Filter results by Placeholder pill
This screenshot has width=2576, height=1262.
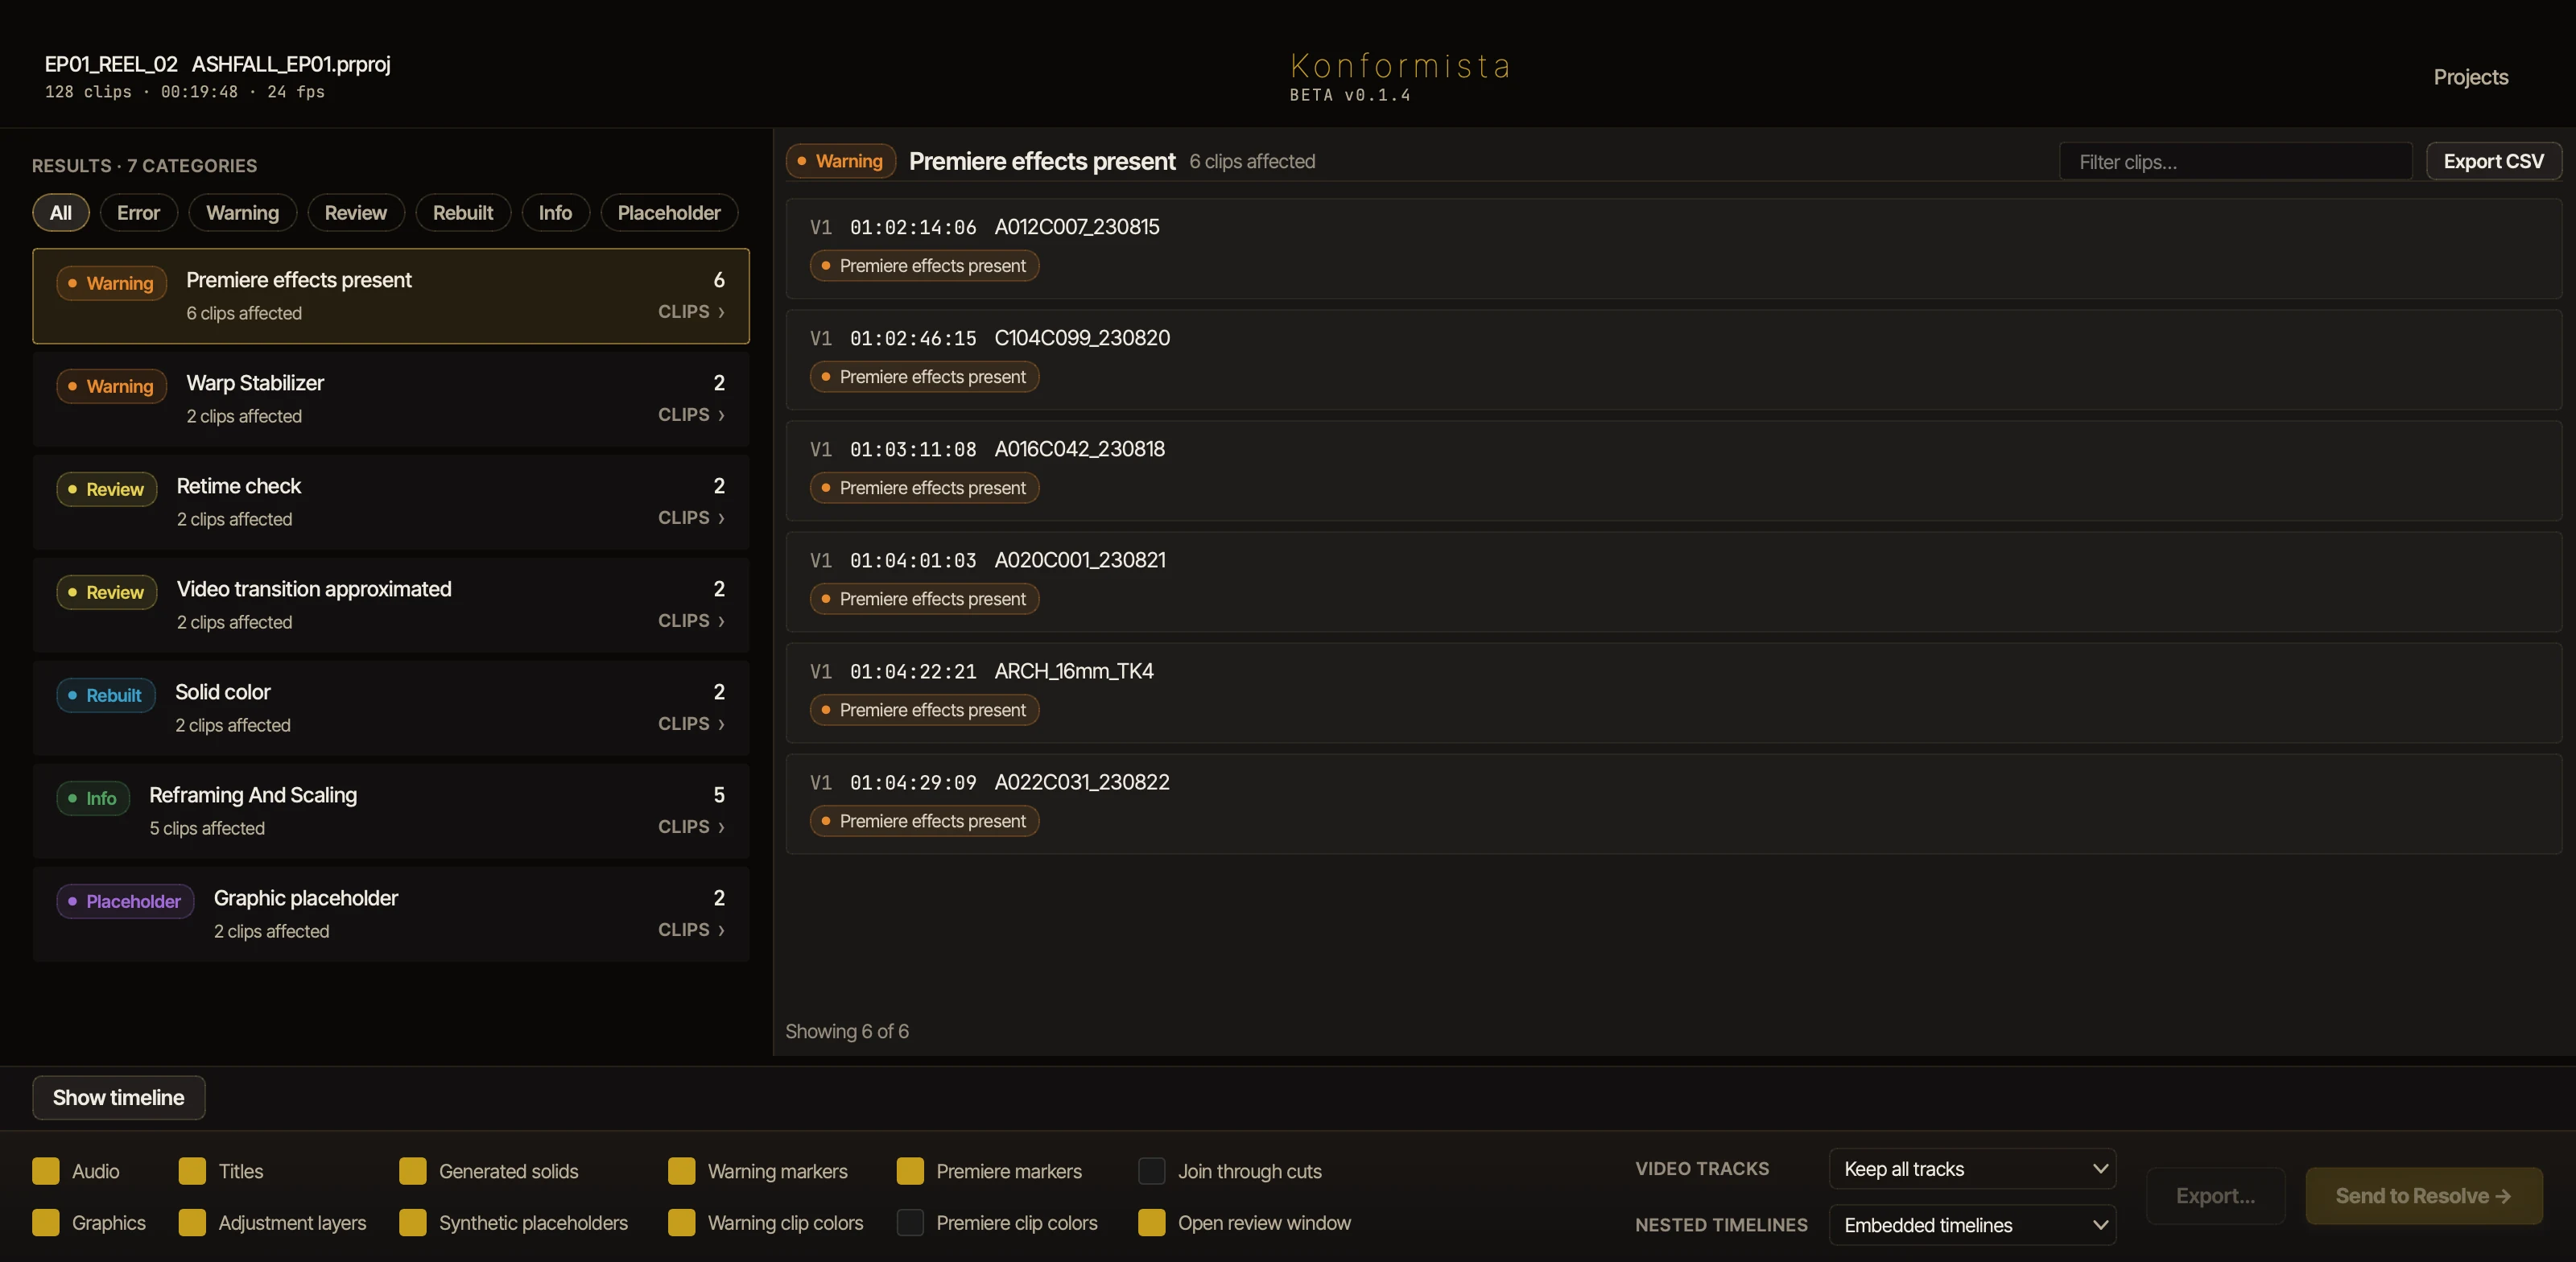tap(669, 213)
